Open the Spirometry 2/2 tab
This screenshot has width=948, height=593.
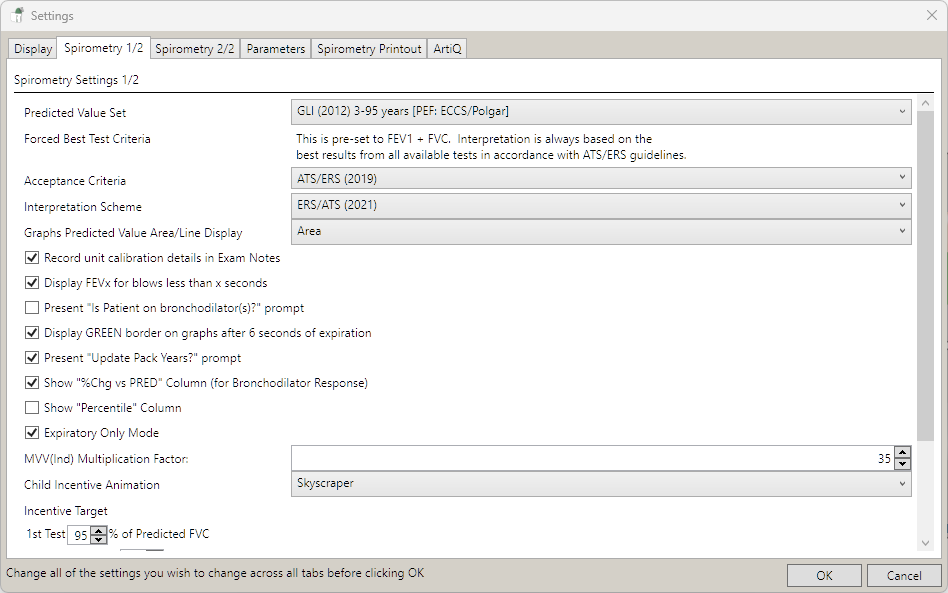coord(195,49)
